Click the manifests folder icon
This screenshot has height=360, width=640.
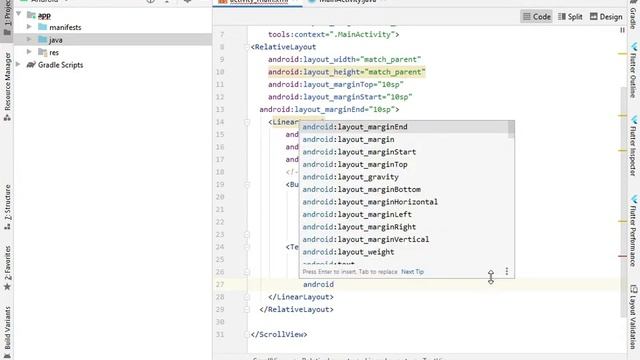tap(42, 27)
